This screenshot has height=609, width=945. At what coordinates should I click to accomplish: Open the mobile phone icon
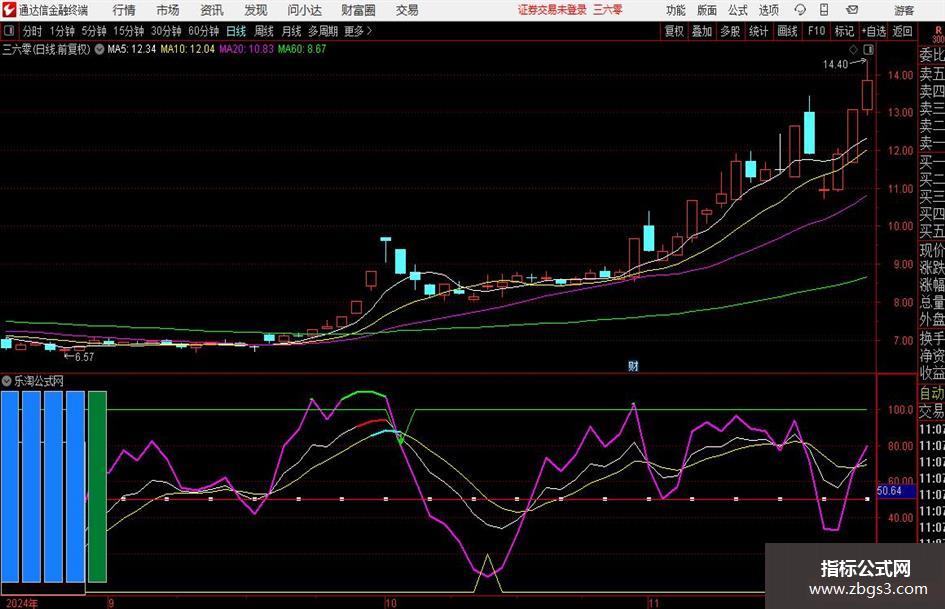click(x=824, y=10)
